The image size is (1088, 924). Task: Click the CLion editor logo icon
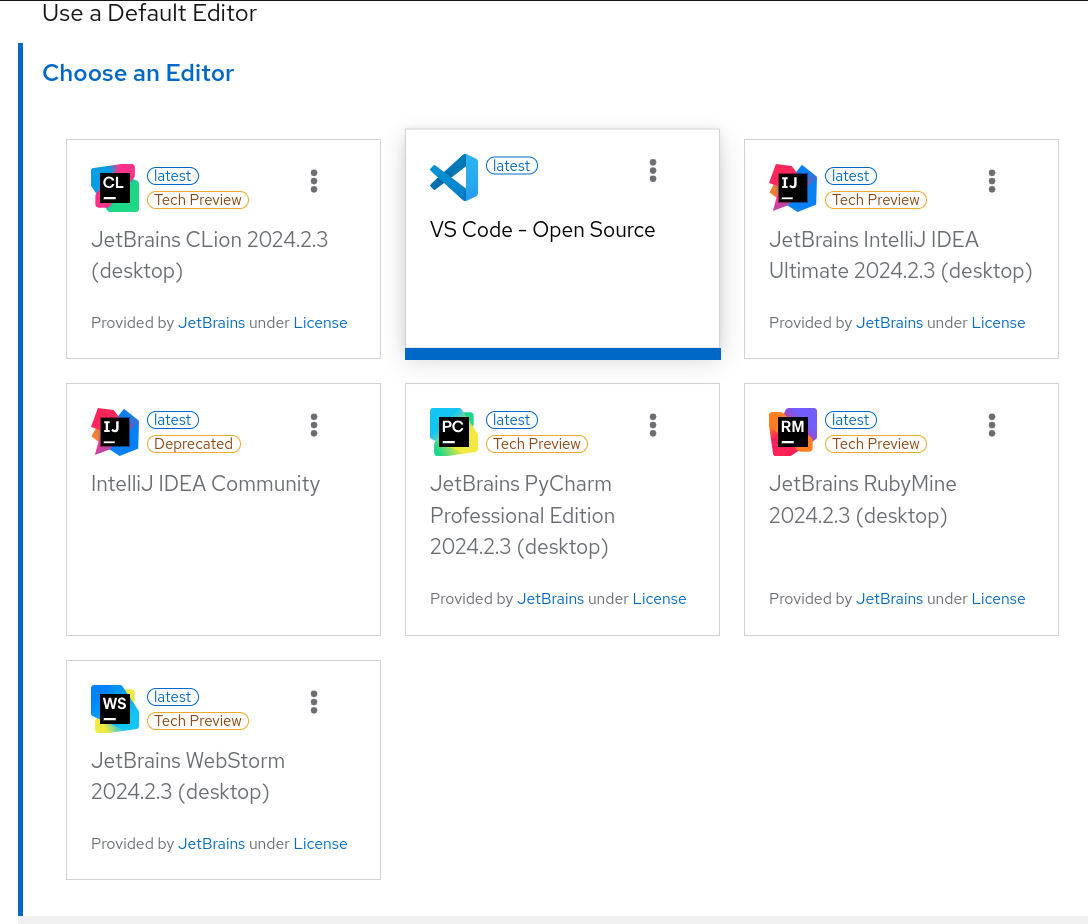[x=115, y=188]
